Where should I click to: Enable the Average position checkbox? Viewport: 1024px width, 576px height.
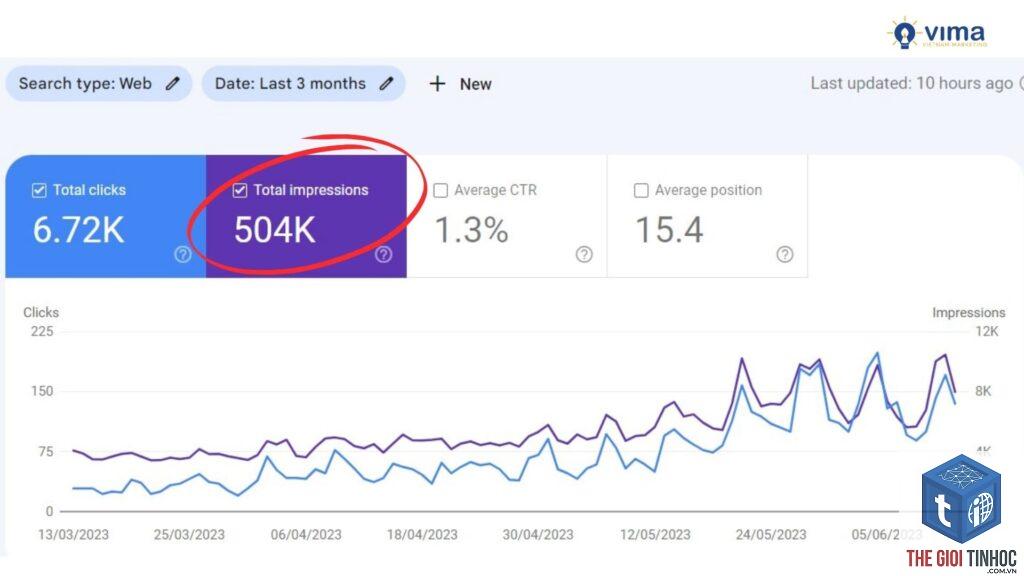tap(641, 190)
